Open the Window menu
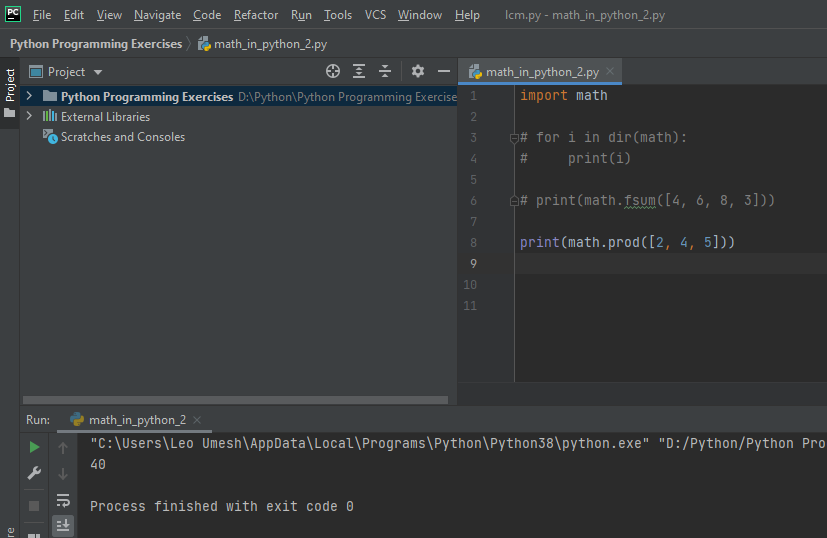 (x=420, y=15)
